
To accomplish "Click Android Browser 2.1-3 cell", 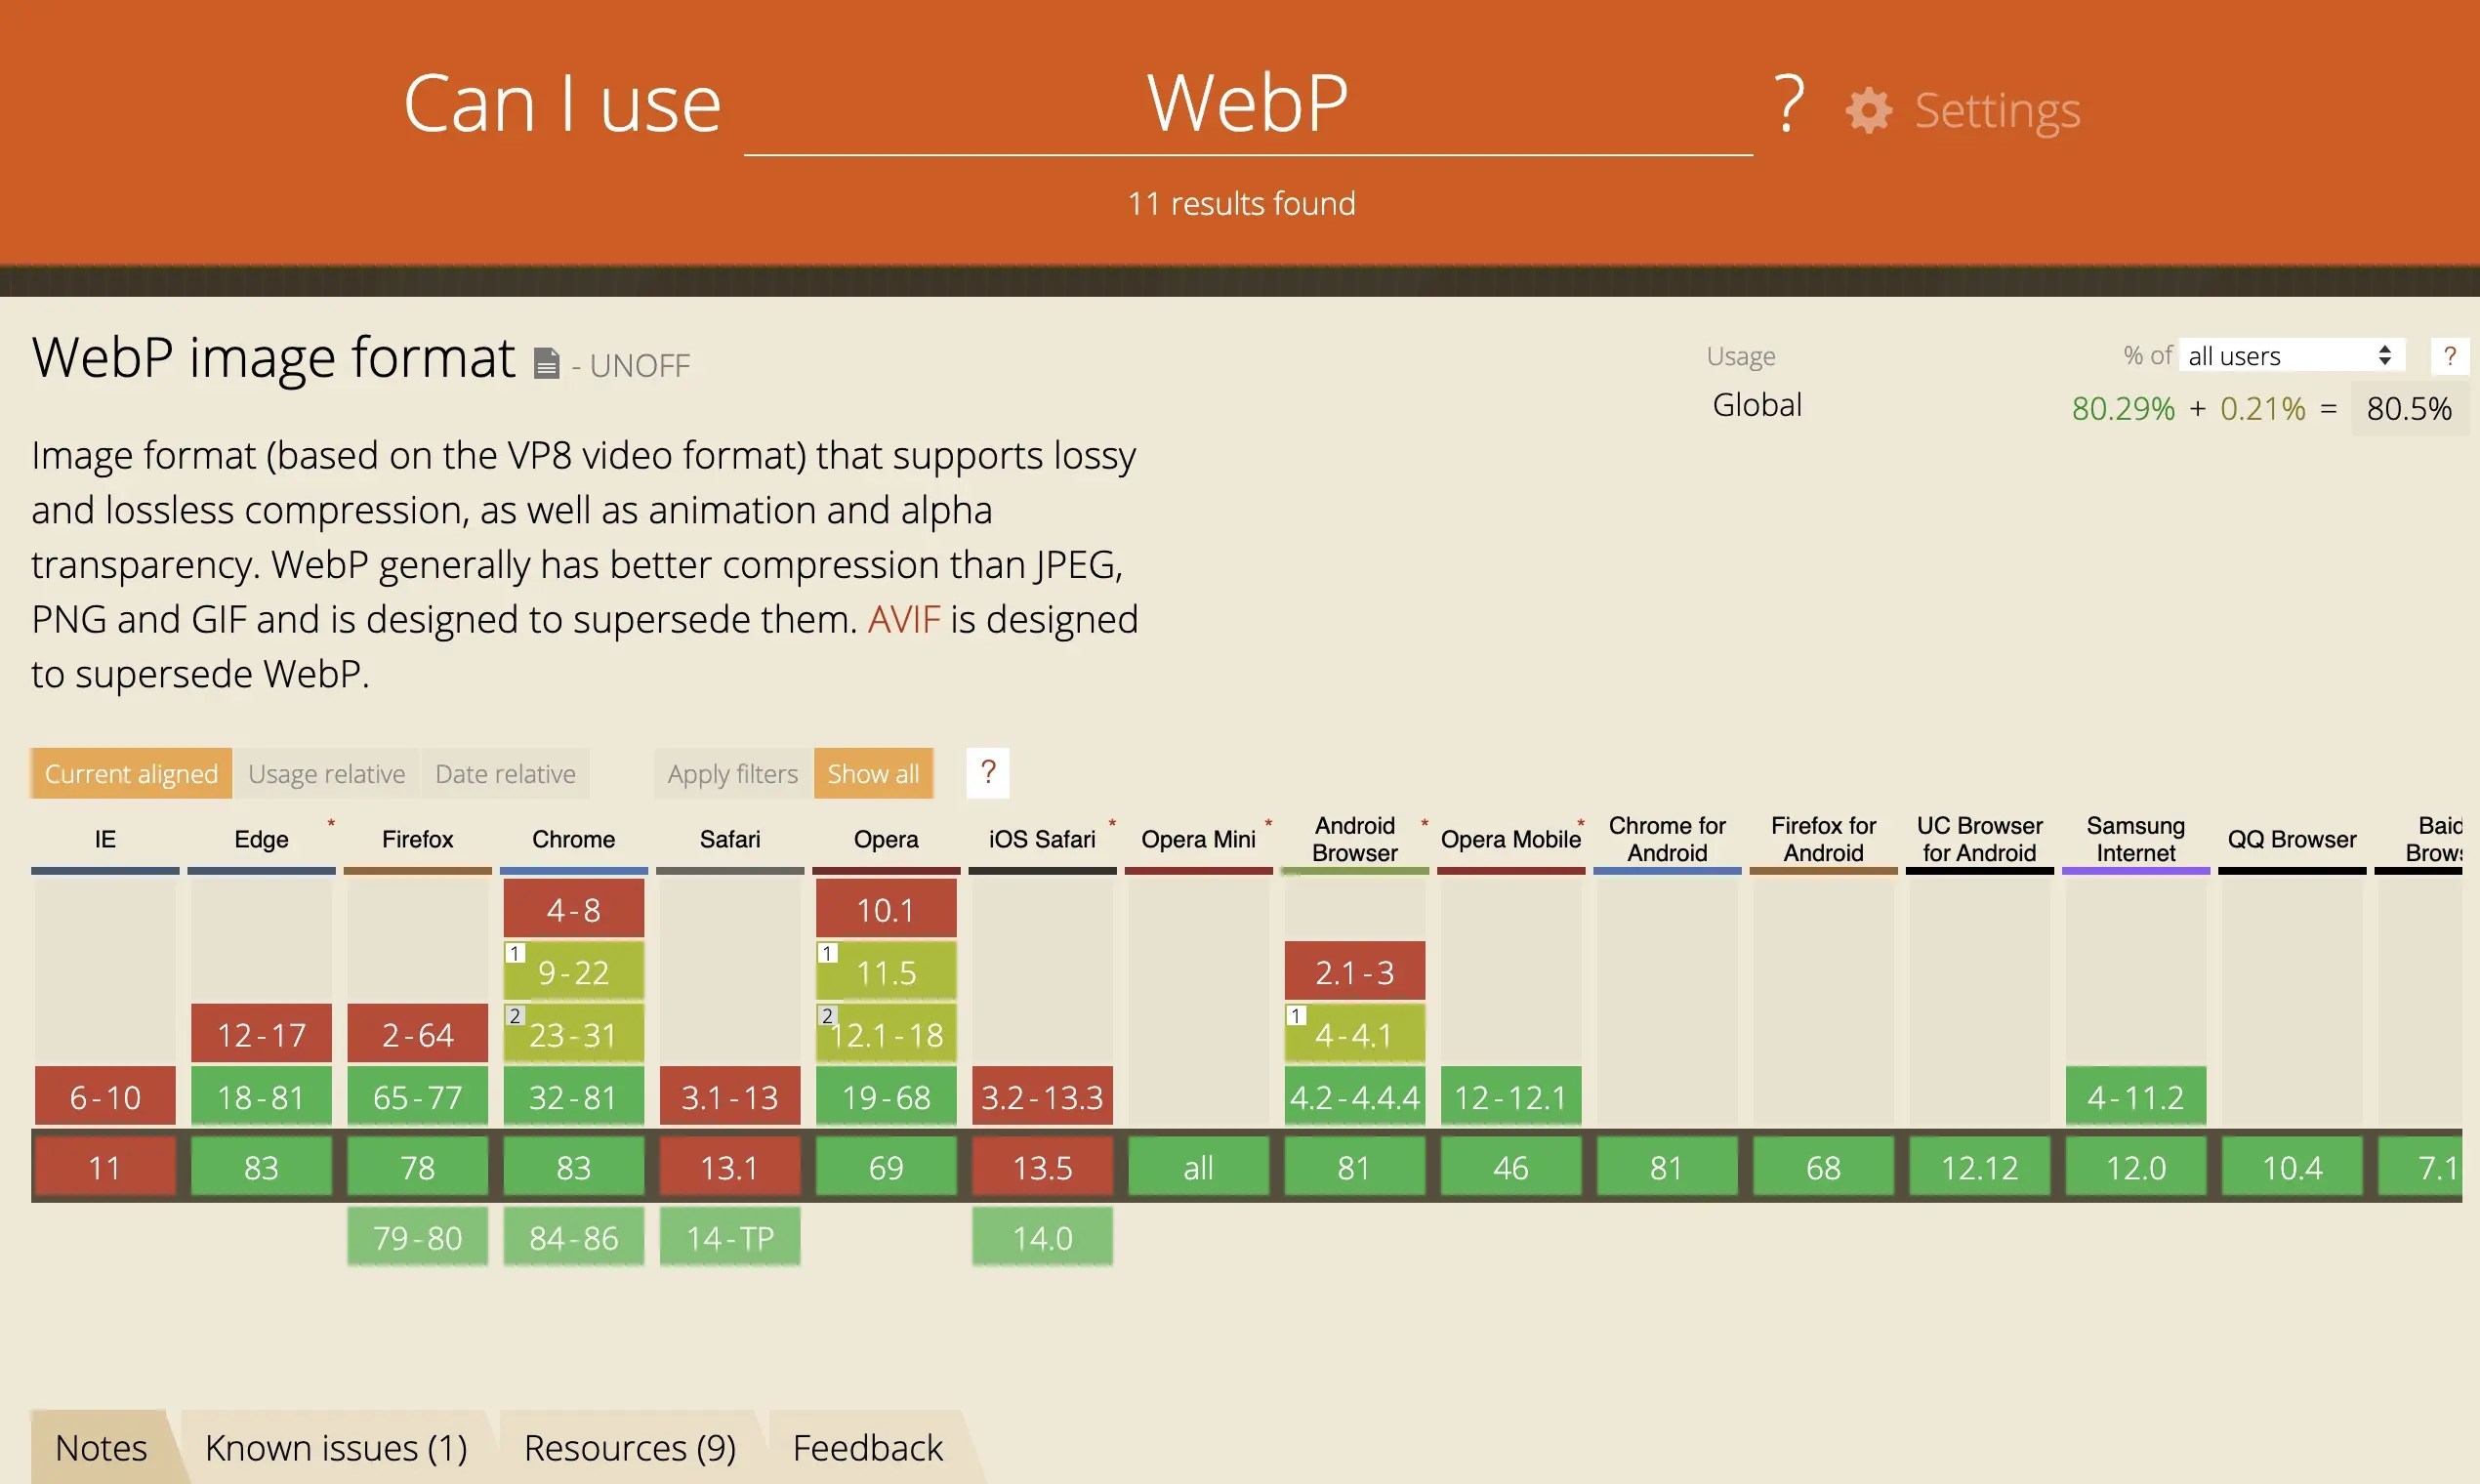I will click(1354, 971).
